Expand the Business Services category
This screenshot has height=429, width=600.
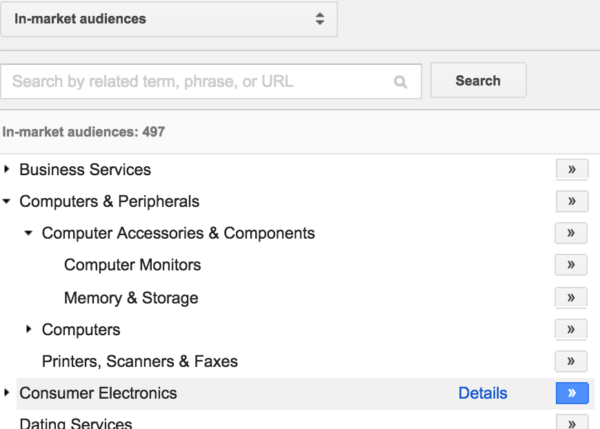click(7, 169)
